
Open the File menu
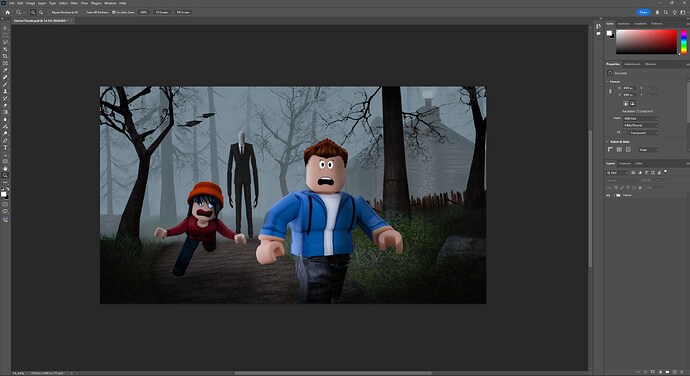point(11,3)
